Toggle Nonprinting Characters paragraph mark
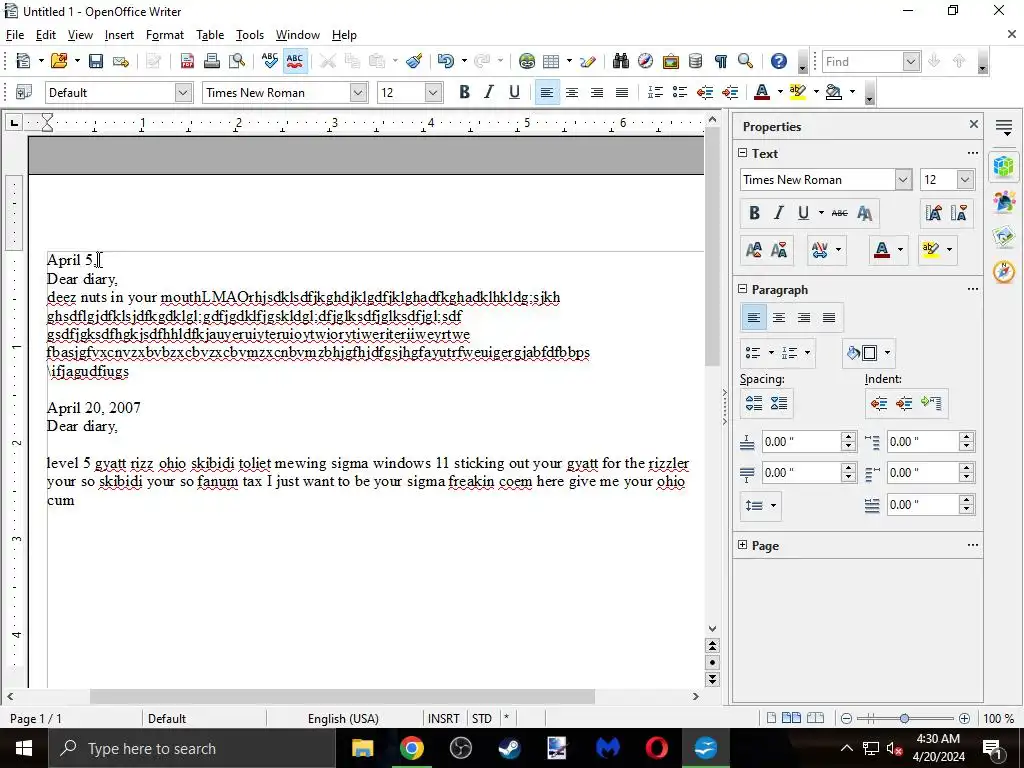Screen dimensions: 1024x768 (721, 61)
